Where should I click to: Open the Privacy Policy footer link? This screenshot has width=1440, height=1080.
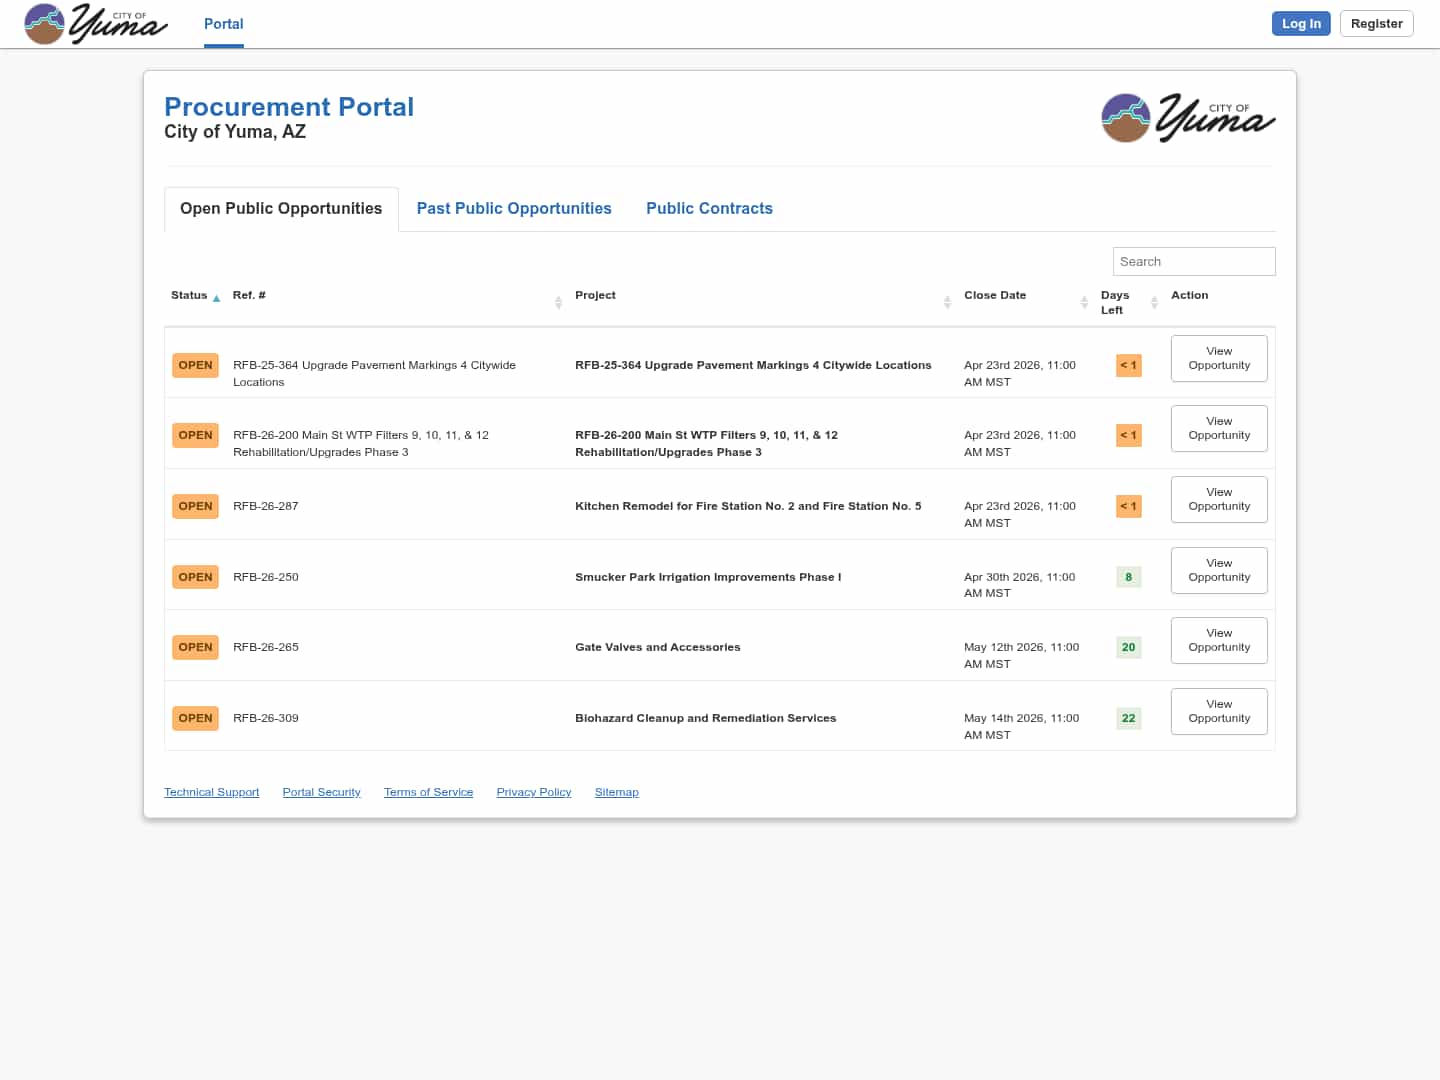coord(533,792)
